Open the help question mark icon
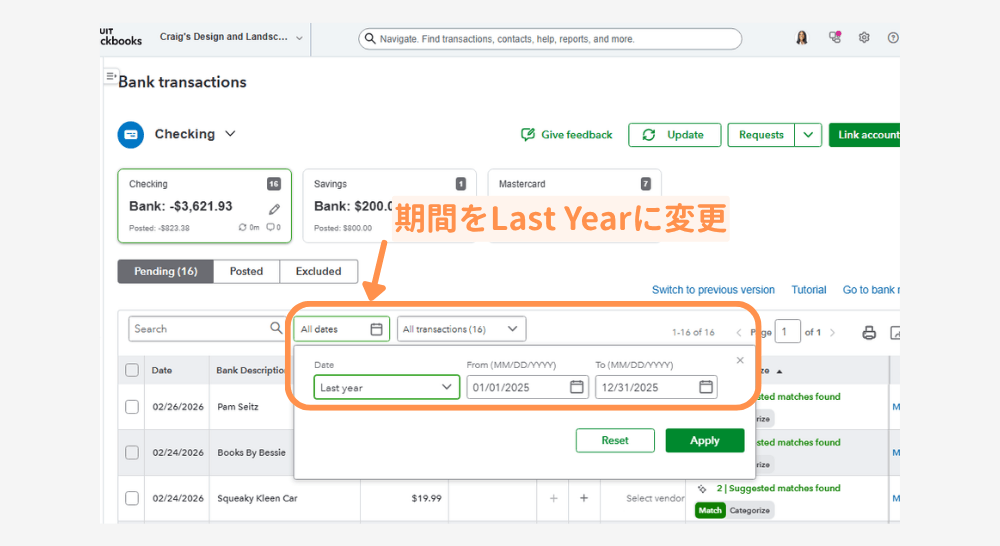The image size is (1000, 546). 892,38
